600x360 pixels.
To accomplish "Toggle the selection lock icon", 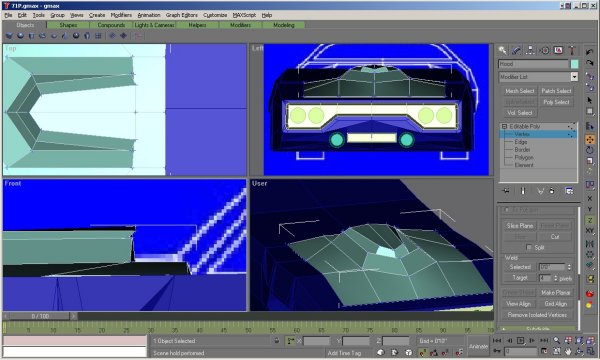I will click(277, 340).
